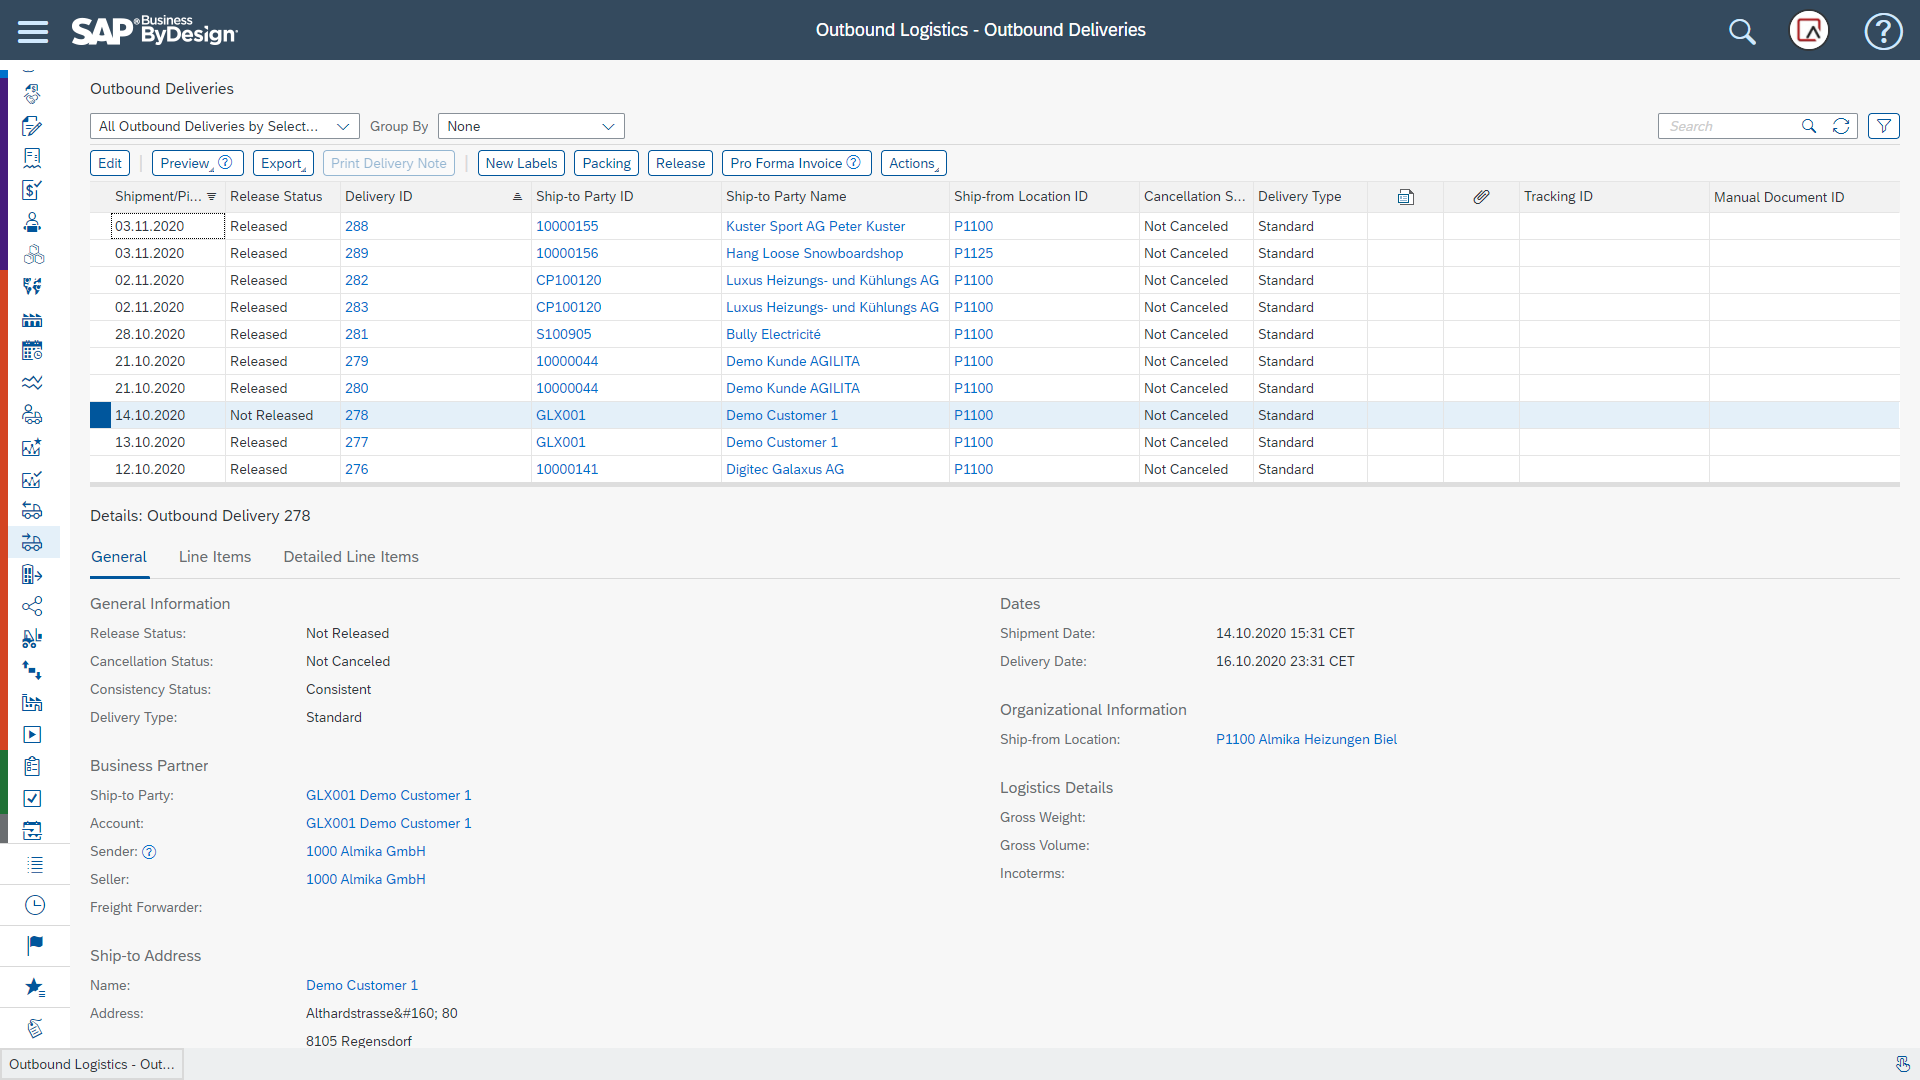1920x1080 pixels.
Task: Open the Preview button menu
Action: pyautogui.click(x=197, y=163)
